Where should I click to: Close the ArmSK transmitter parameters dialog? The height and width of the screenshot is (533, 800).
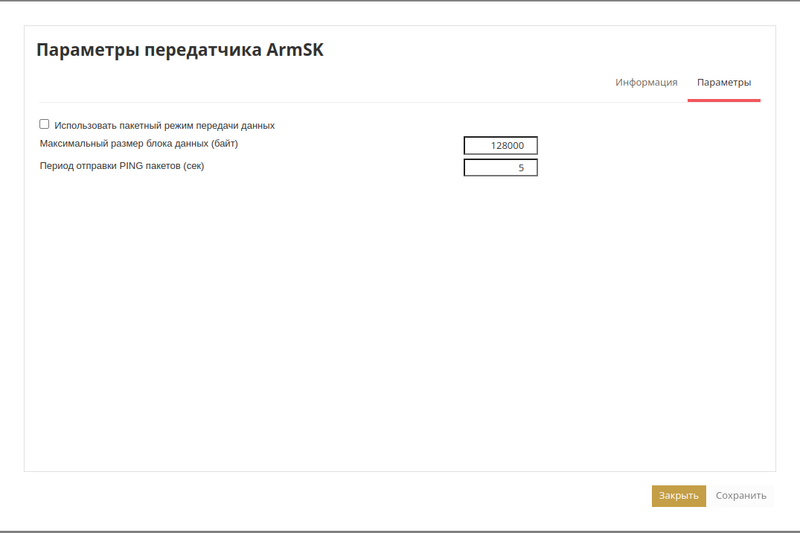678,496
